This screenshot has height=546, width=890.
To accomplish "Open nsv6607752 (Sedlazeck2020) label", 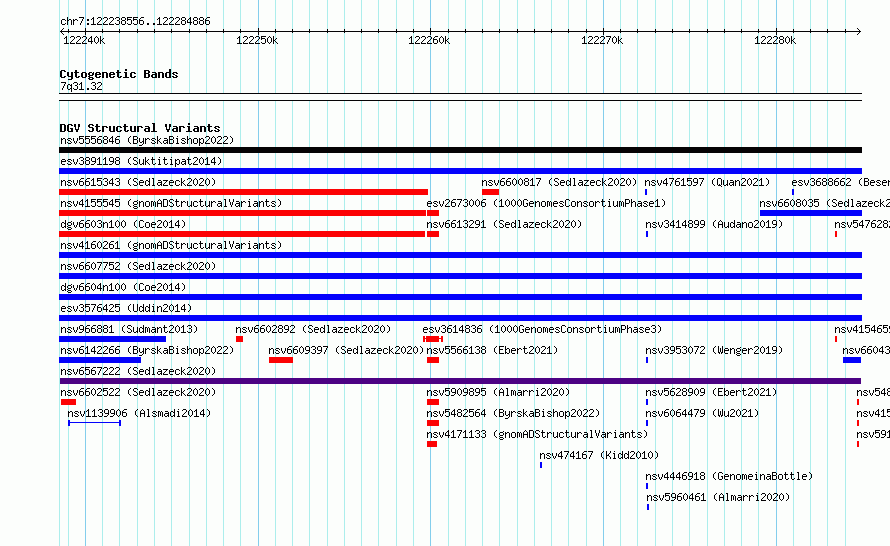I will point(138,266).
